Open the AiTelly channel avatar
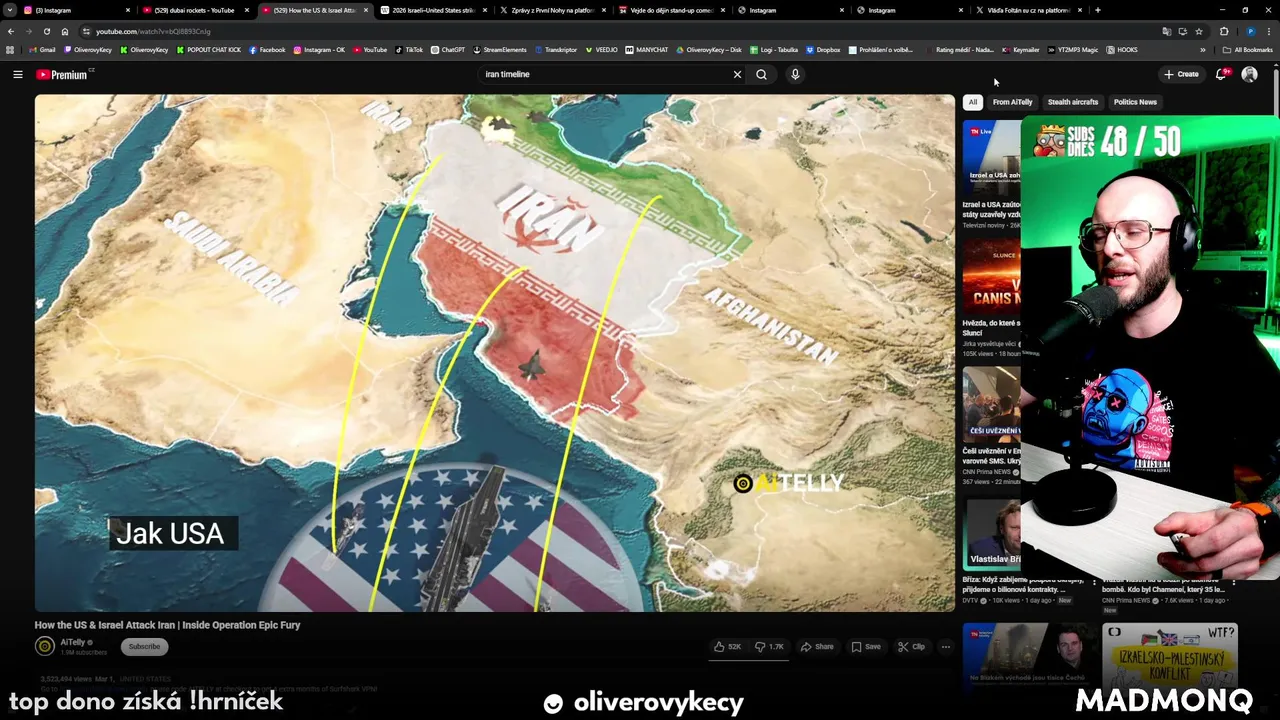 pos(45,646)
